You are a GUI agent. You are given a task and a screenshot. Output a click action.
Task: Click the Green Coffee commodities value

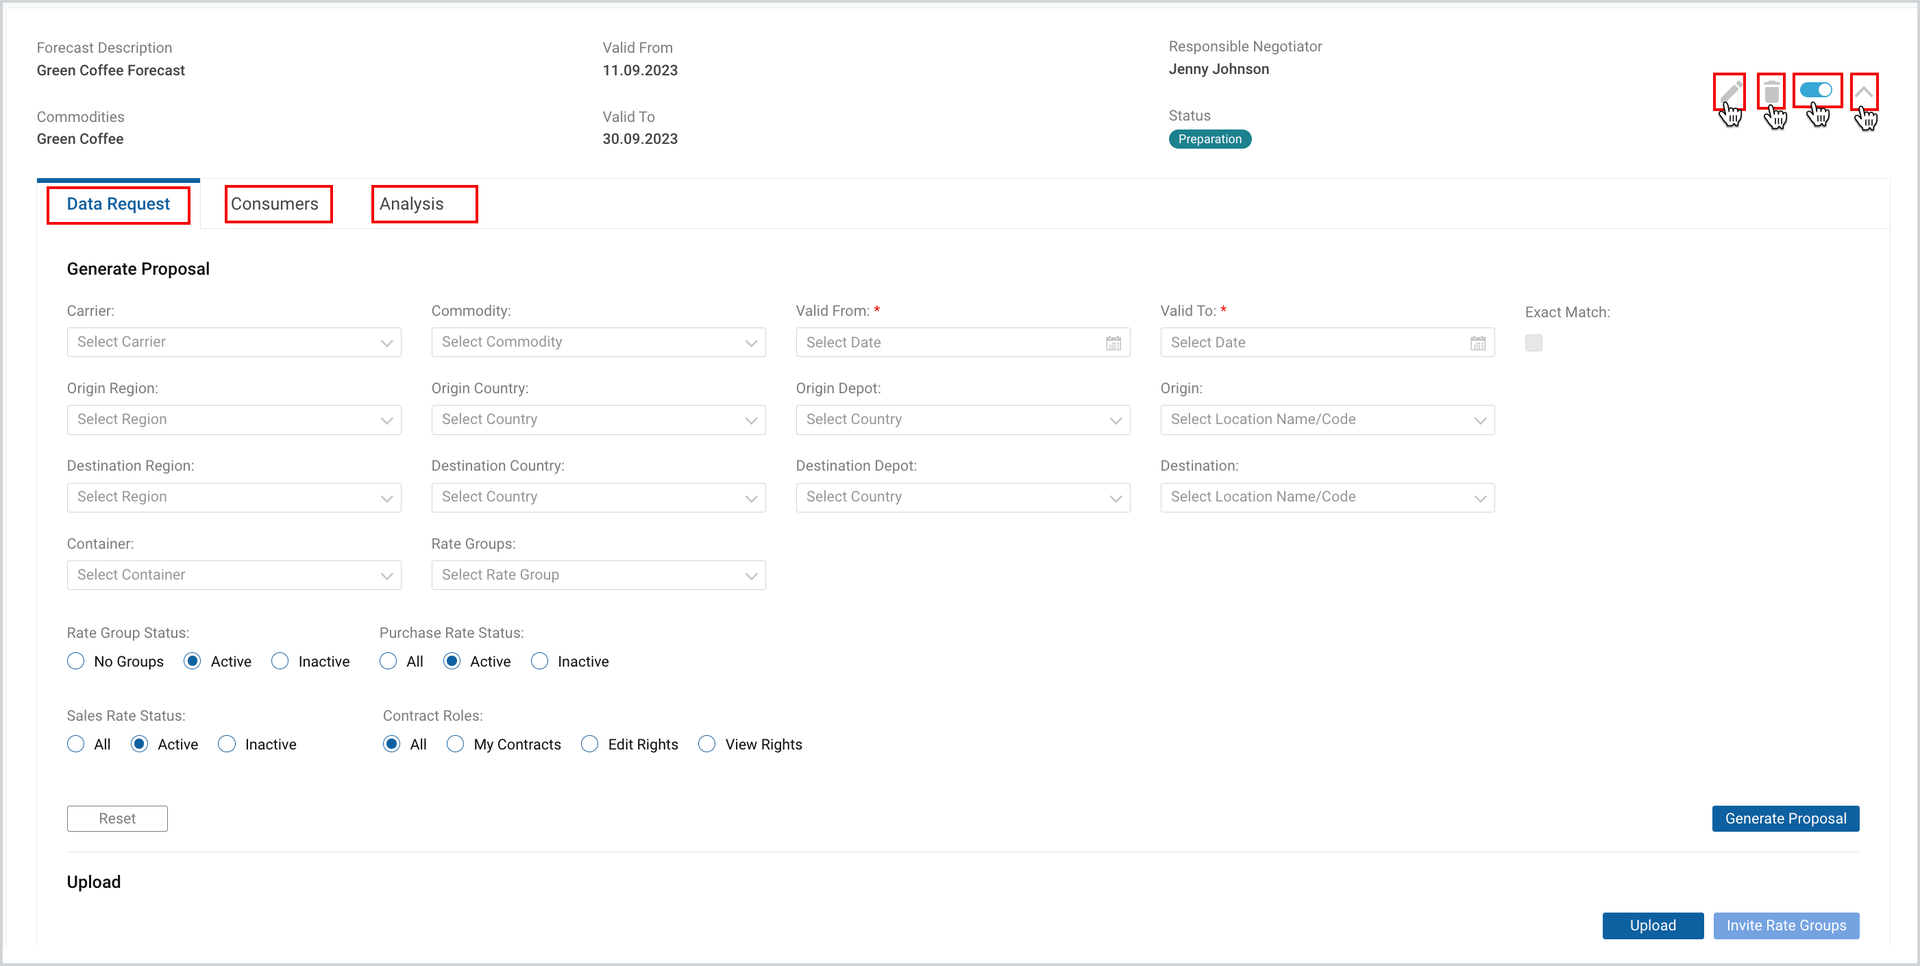click(x=80, y=139)
